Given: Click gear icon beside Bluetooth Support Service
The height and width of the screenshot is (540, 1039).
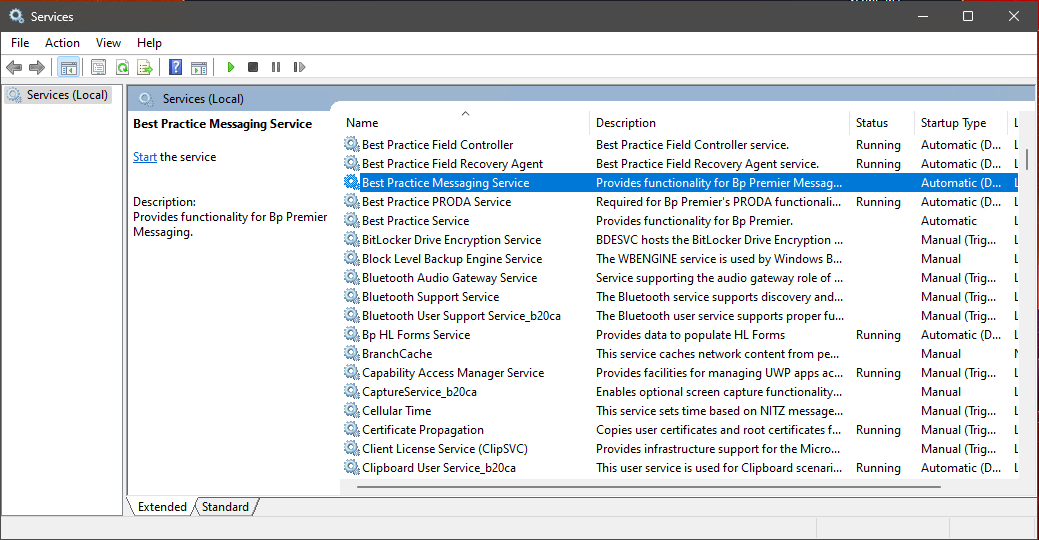Looking at the screenshot, I should (351, 296).
